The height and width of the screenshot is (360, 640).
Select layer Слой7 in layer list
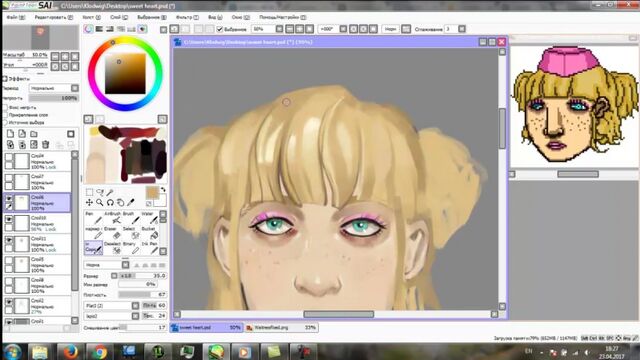[x=38, y=182]
